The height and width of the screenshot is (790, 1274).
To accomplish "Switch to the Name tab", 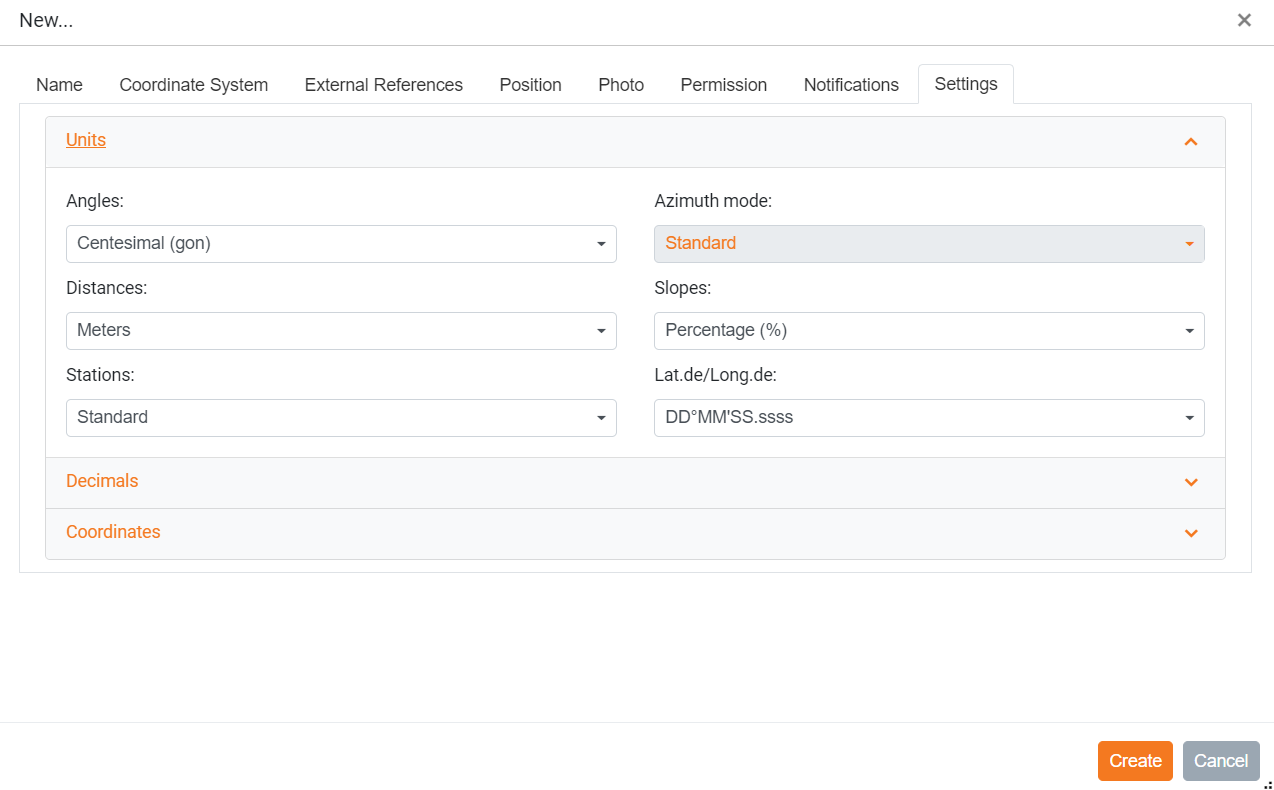I will click(x=59, y=85).
